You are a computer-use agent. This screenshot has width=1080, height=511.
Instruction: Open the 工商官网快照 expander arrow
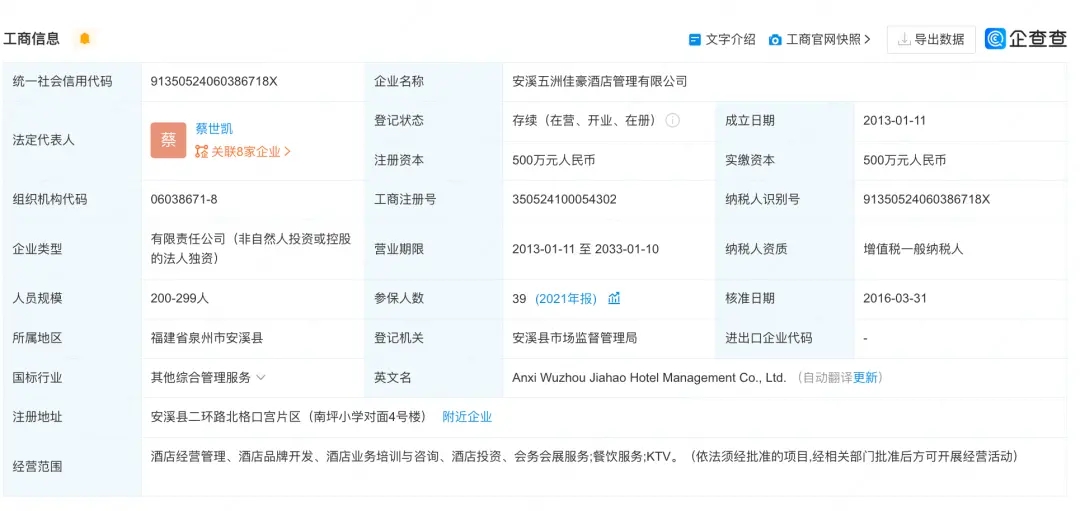[x=867, y=40]
